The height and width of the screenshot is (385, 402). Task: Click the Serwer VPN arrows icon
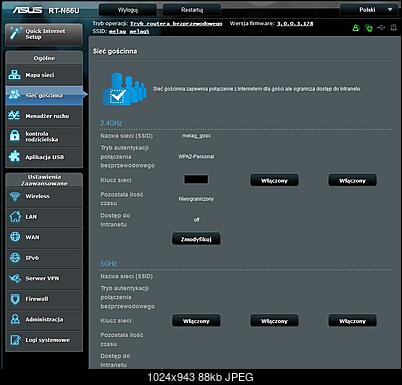(15, 278)
